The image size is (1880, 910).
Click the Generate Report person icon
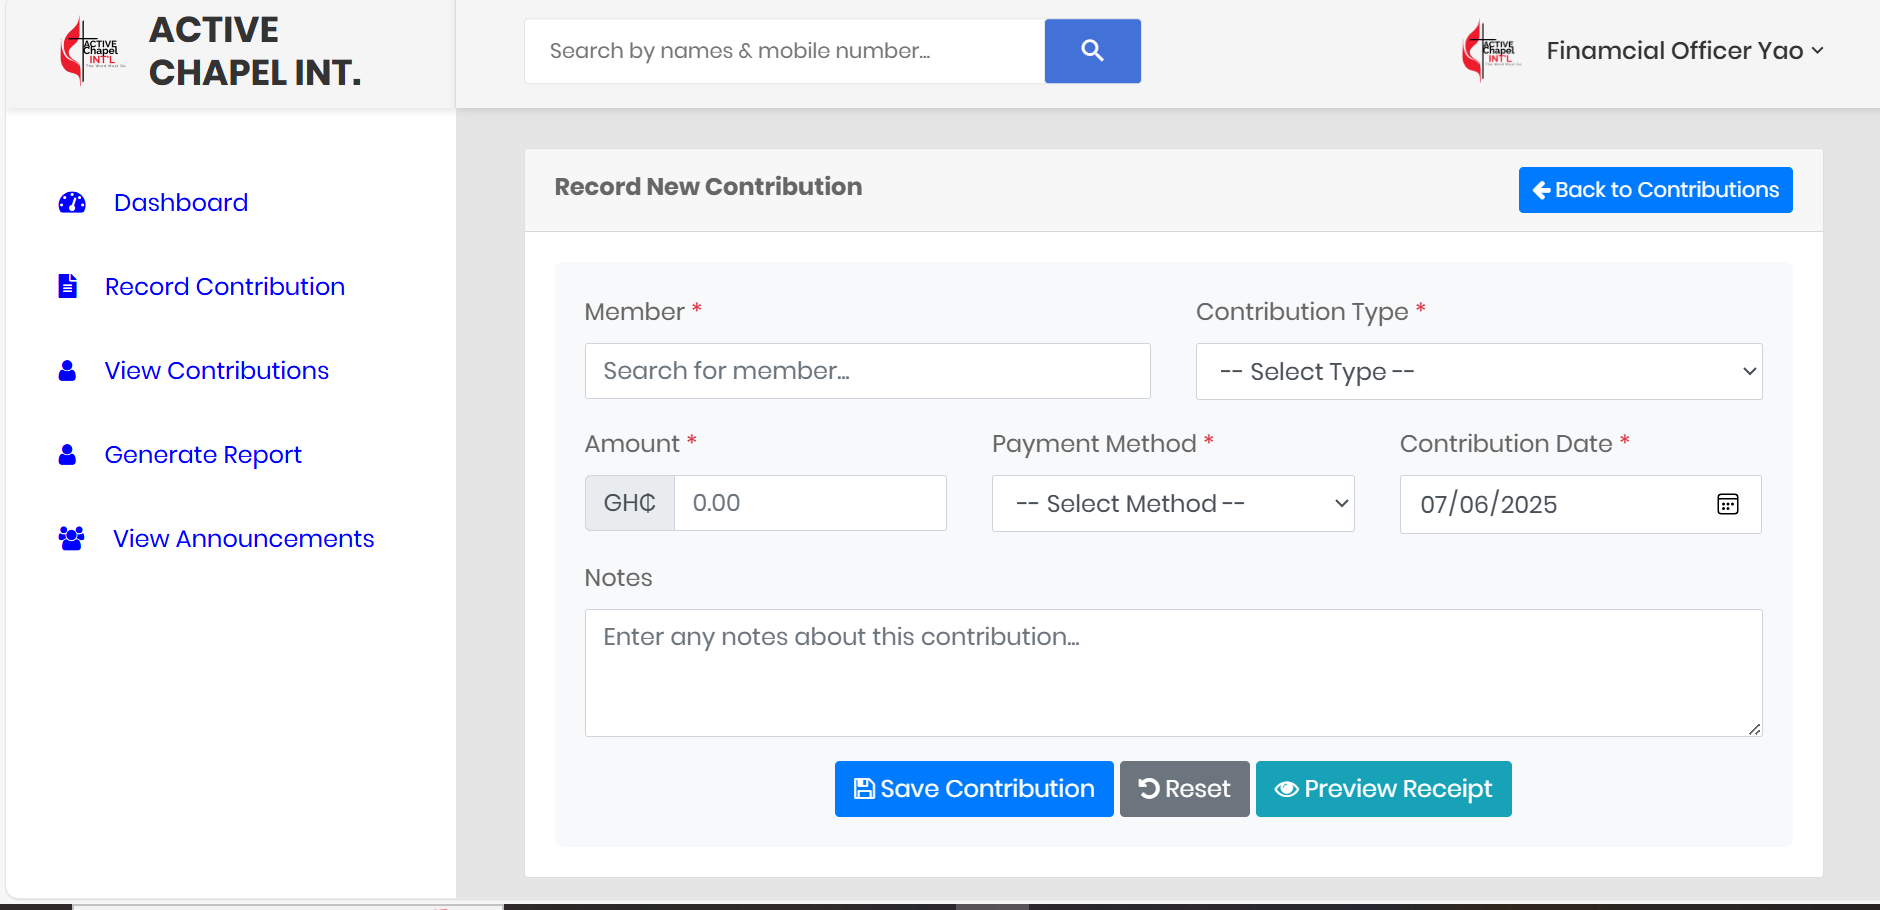tap(67, 455)
